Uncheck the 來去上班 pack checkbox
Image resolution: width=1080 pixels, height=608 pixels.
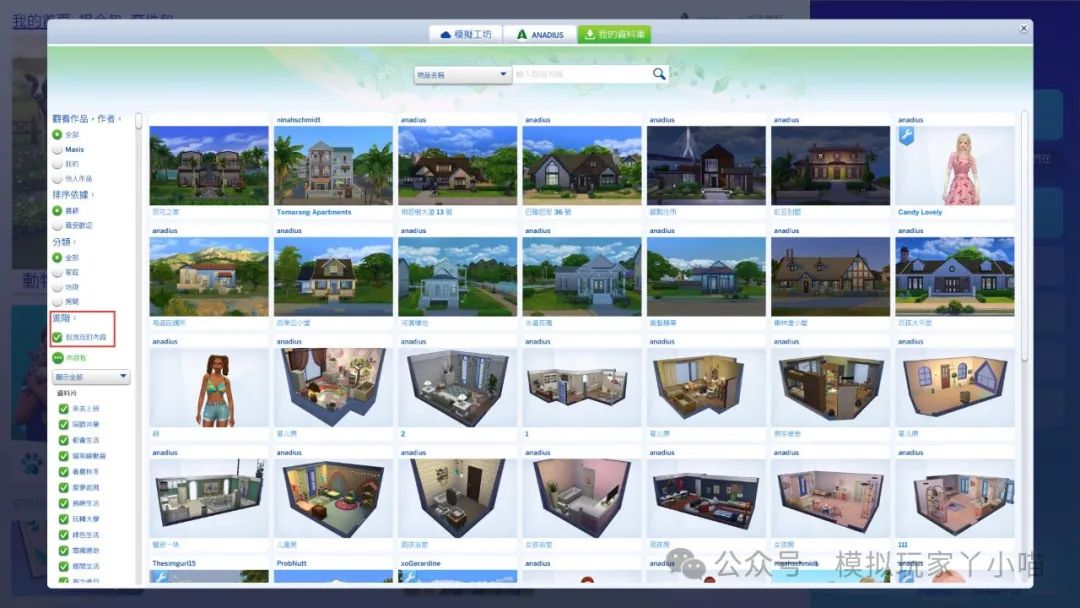pyautogui.click(x=63, y=409)
